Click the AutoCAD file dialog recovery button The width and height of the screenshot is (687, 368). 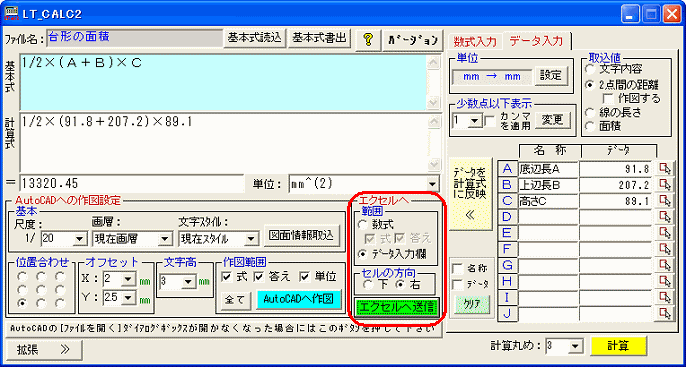(224, 329)
